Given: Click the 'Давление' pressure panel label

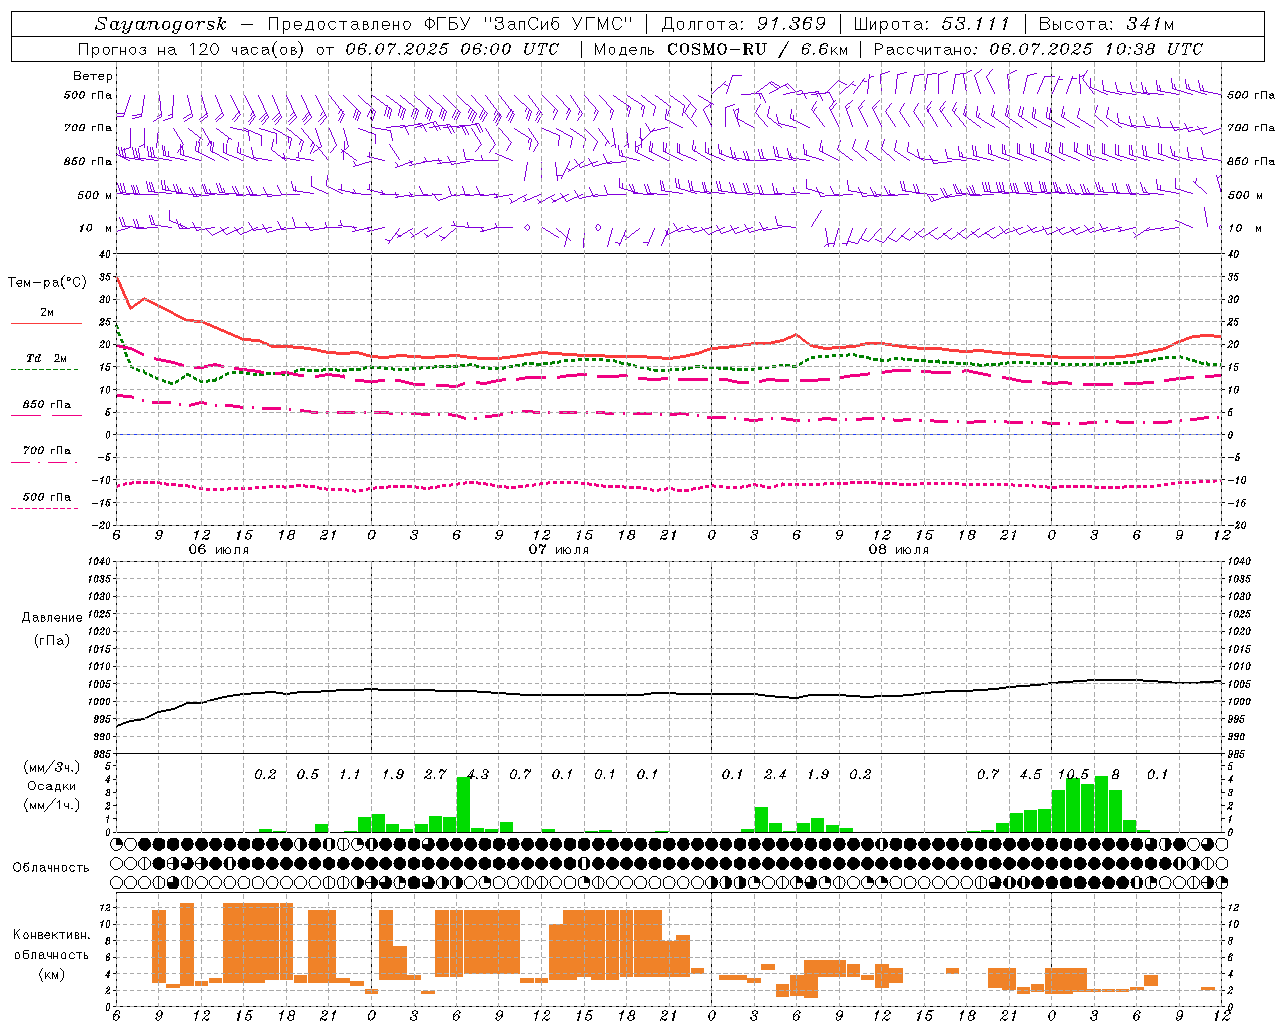Looking at the screenshot, I should point(52,618).
